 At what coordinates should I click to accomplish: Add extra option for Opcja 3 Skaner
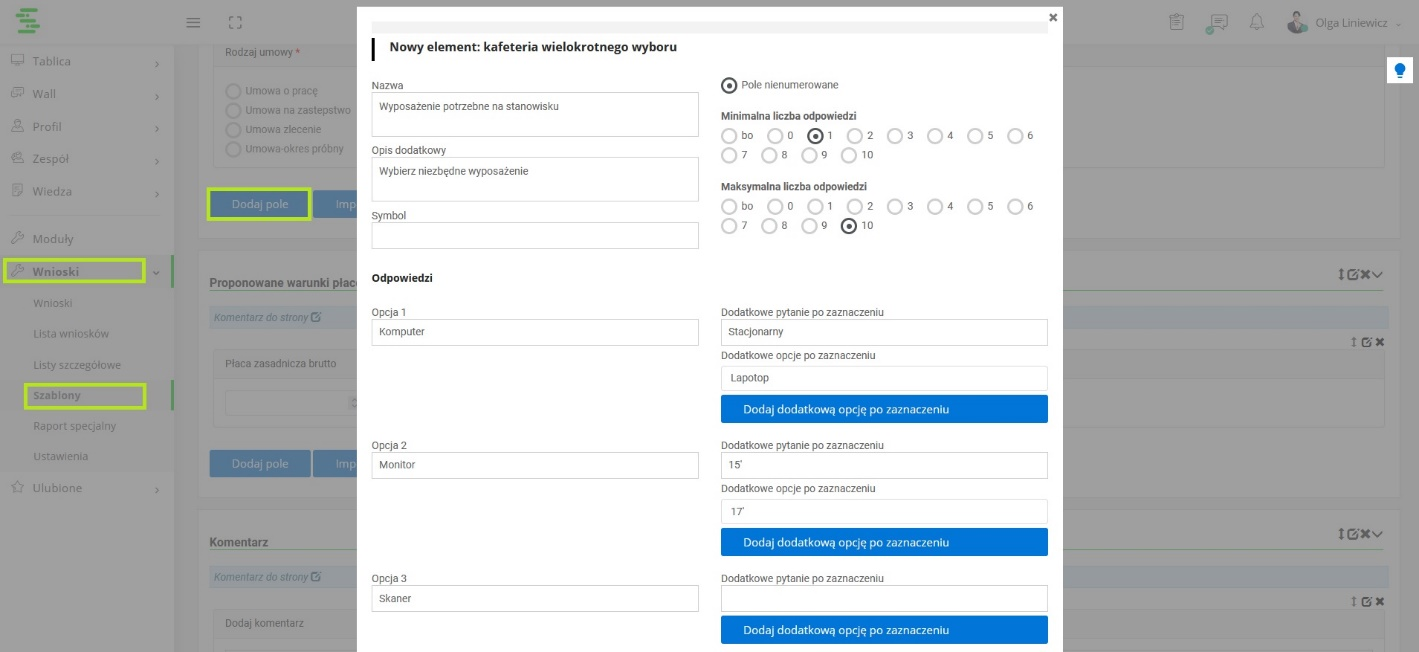point(884,630)
